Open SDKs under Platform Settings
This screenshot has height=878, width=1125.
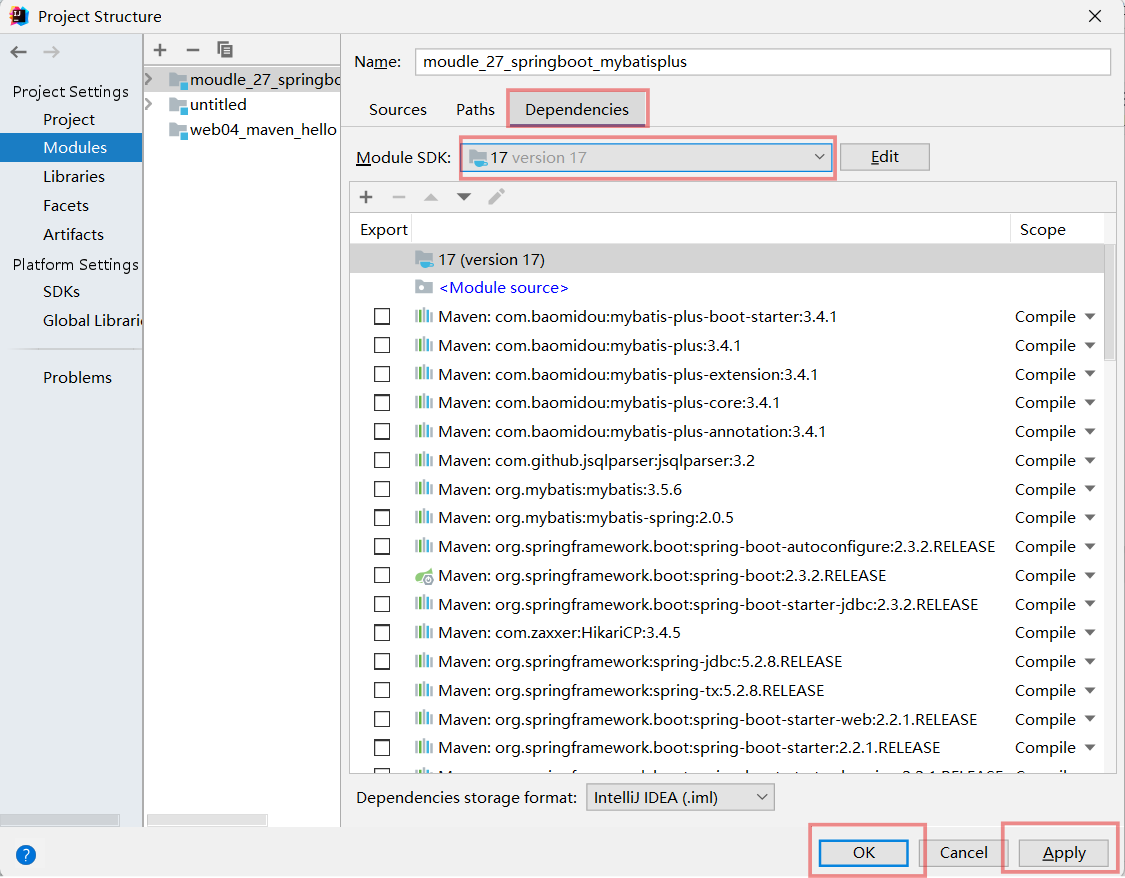61,292
